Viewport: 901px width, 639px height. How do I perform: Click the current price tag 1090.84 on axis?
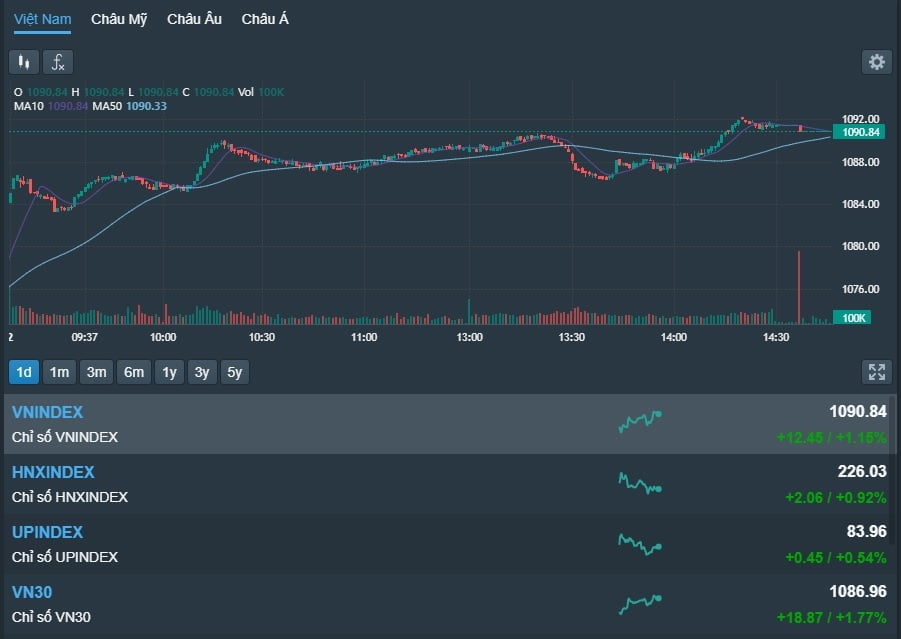point(859,132)
